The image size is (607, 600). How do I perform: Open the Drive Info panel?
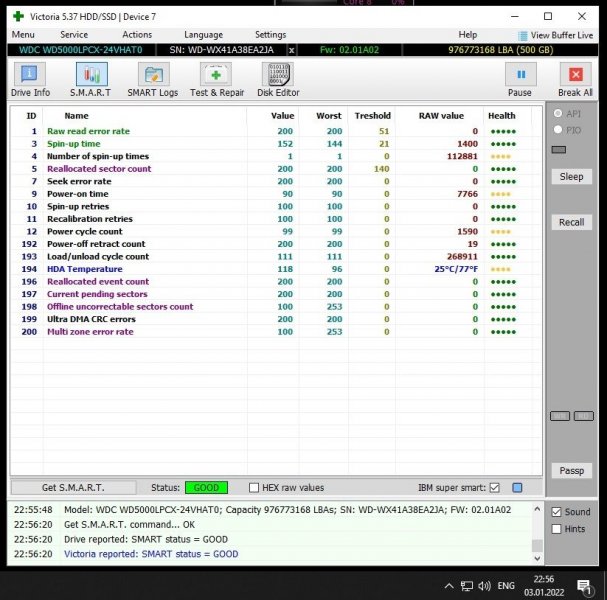30,79
